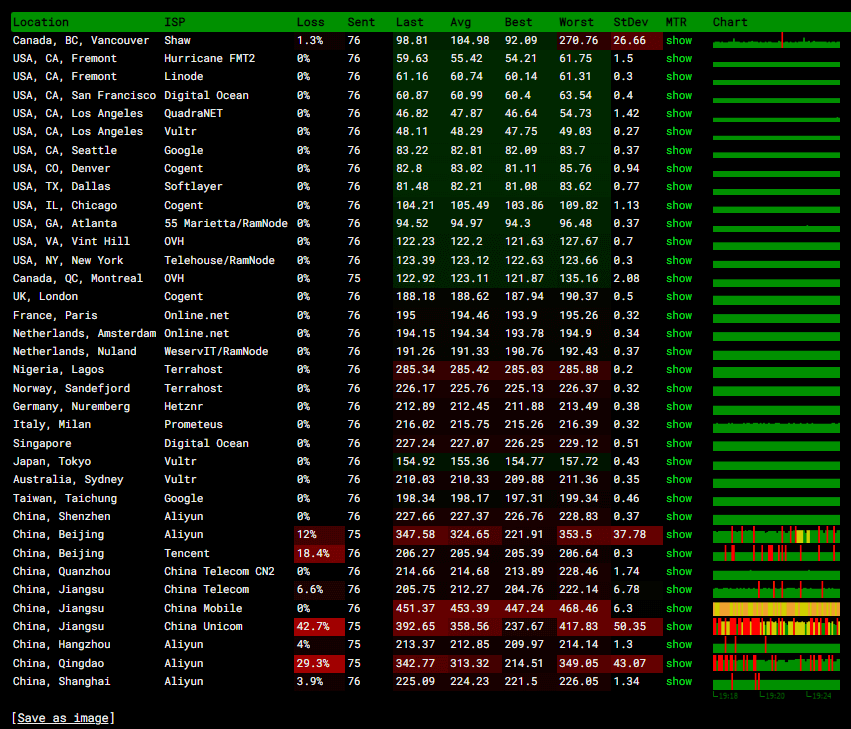Viewport: 851px width, 729px height.
Task: Click show in the San Francisco row
Action: [679, 95]
